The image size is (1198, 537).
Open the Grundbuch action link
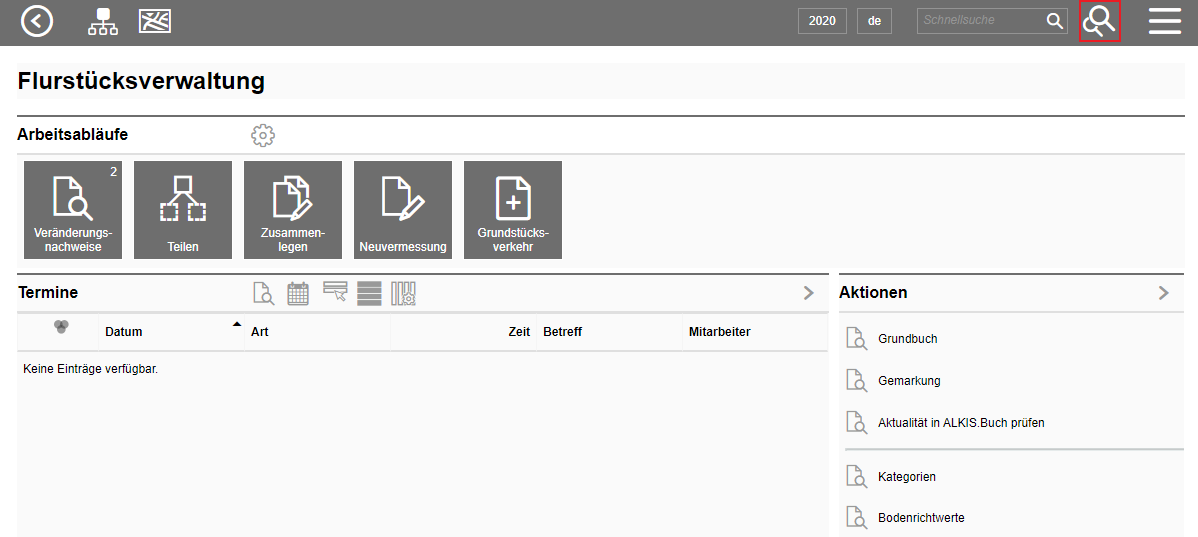pyautogui.click(x=907, y=339)
